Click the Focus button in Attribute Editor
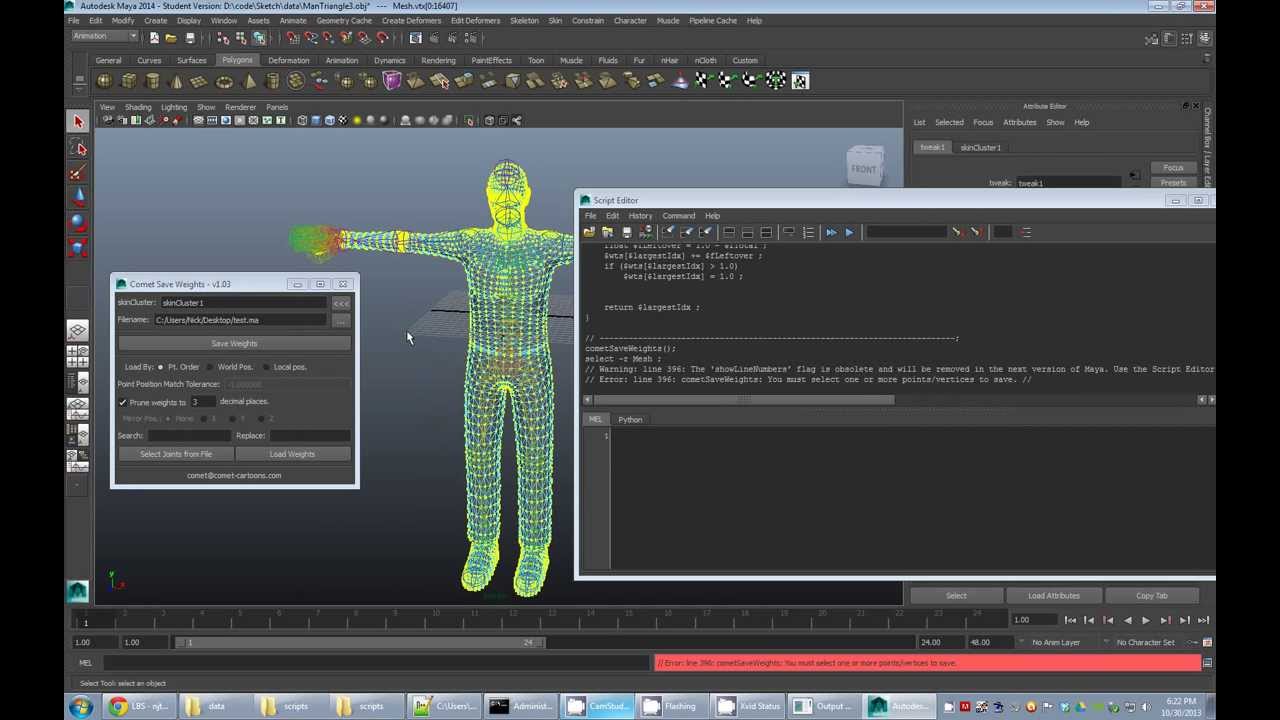This screenshot has height=720, width=1280. [x=1173, y=168]
